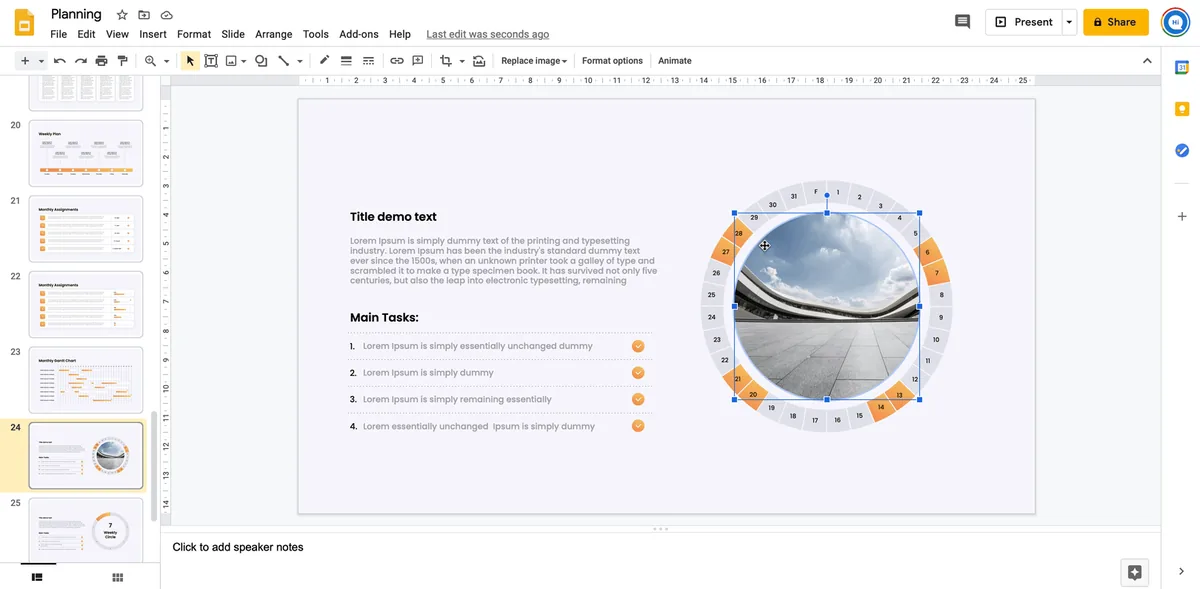Print the presentation
This screenshot has width=1200, height=589.
tap(102, 61)
